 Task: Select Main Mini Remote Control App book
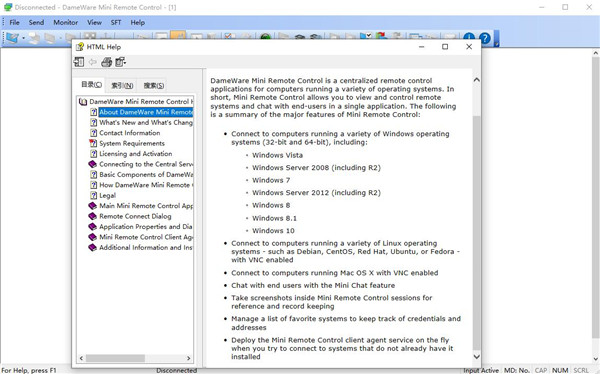coord(146,206)
